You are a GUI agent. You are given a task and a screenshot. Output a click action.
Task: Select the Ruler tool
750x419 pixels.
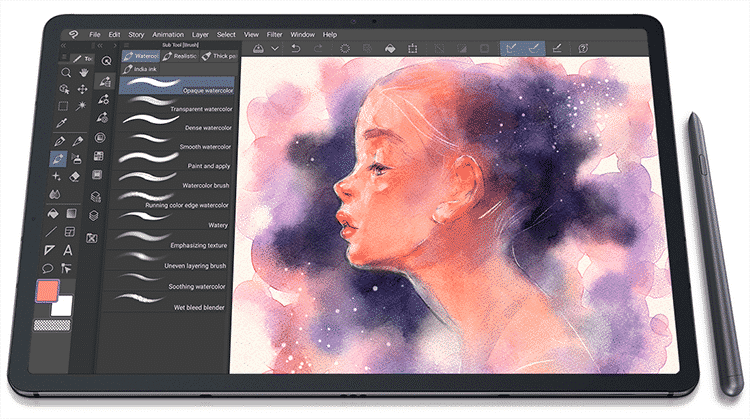coord(49,250)
